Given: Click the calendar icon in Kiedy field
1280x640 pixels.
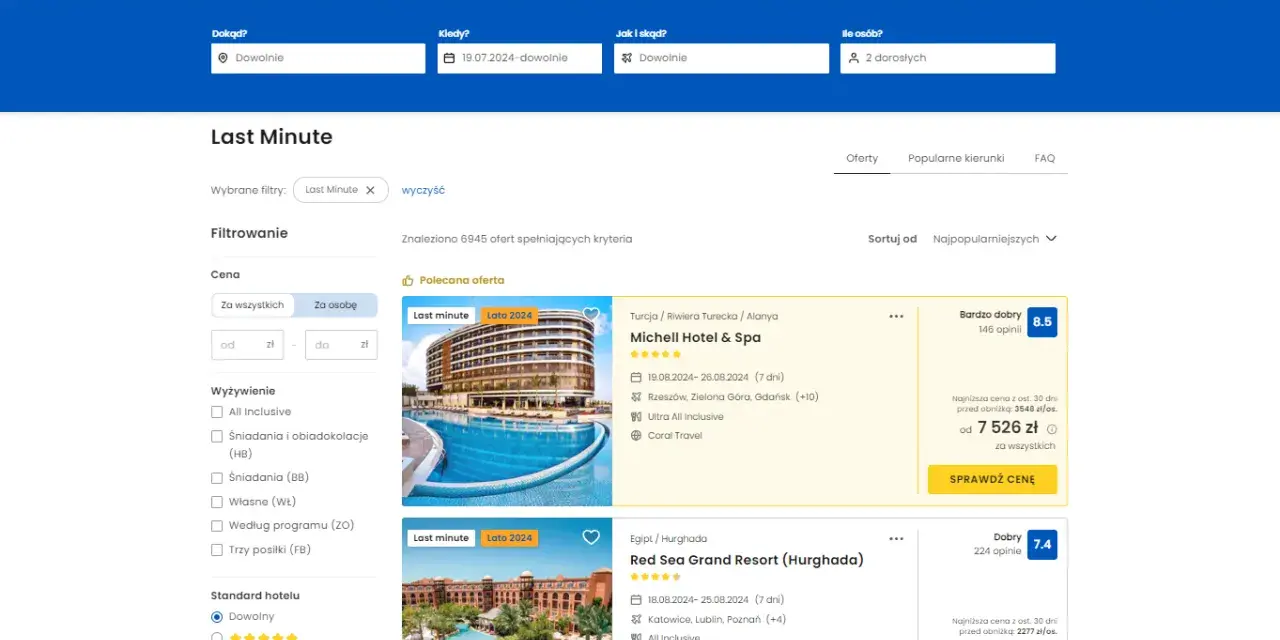Looking at the screenshot, I should coord(449,58).
